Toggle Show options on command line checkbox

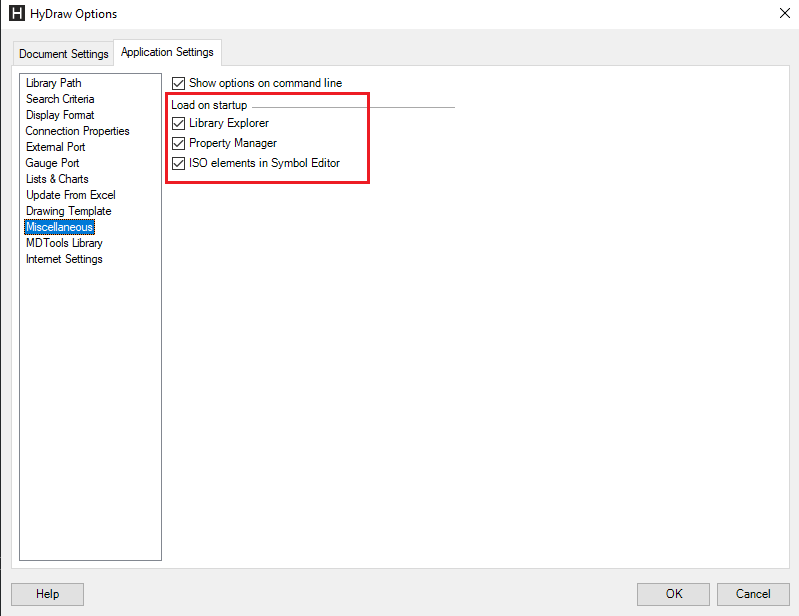(x=179, y=83)
